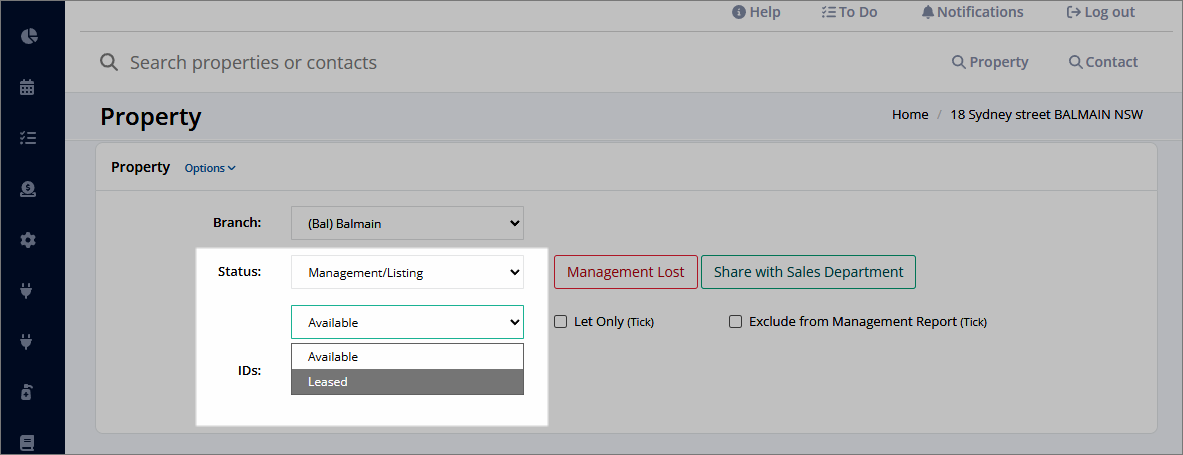
Task: Open the book icon in the sidebar
Action: click(28, 443)
